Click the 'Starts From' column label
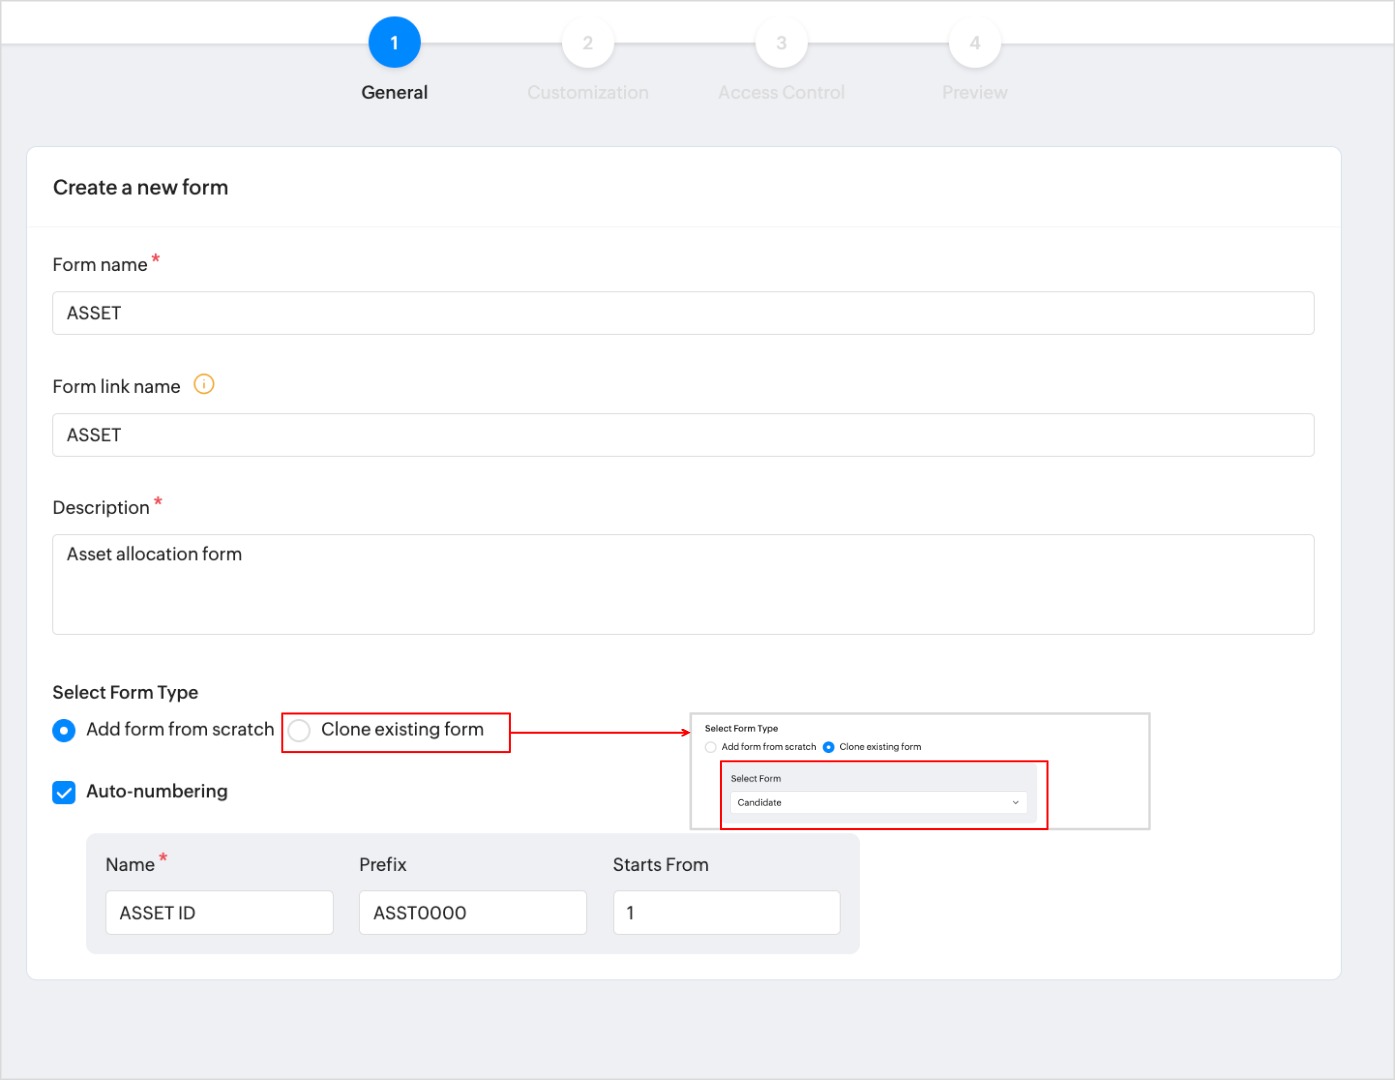The height and width of the screenshot is (1080, 1395). (661, 865)
